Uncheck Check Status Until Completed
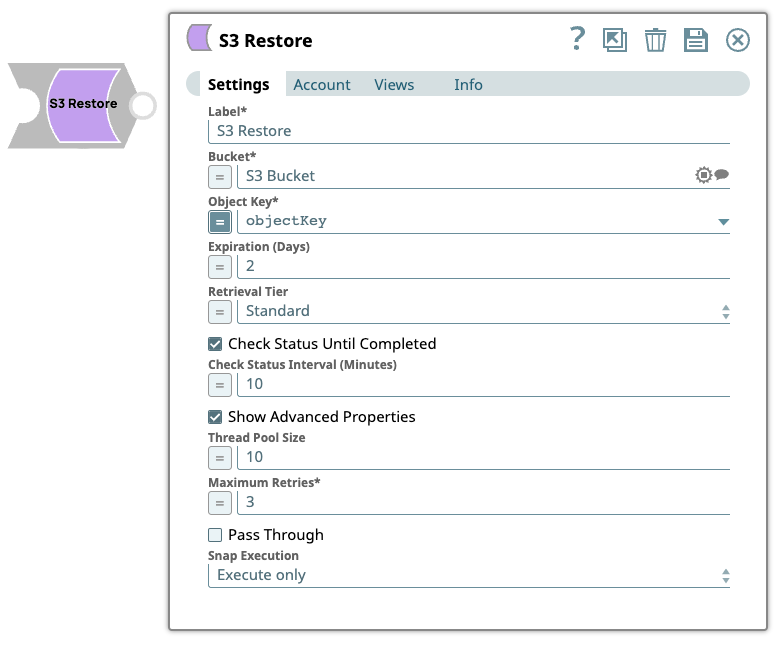This screenshot has height=645, width=779. click(x=215, y=344)
